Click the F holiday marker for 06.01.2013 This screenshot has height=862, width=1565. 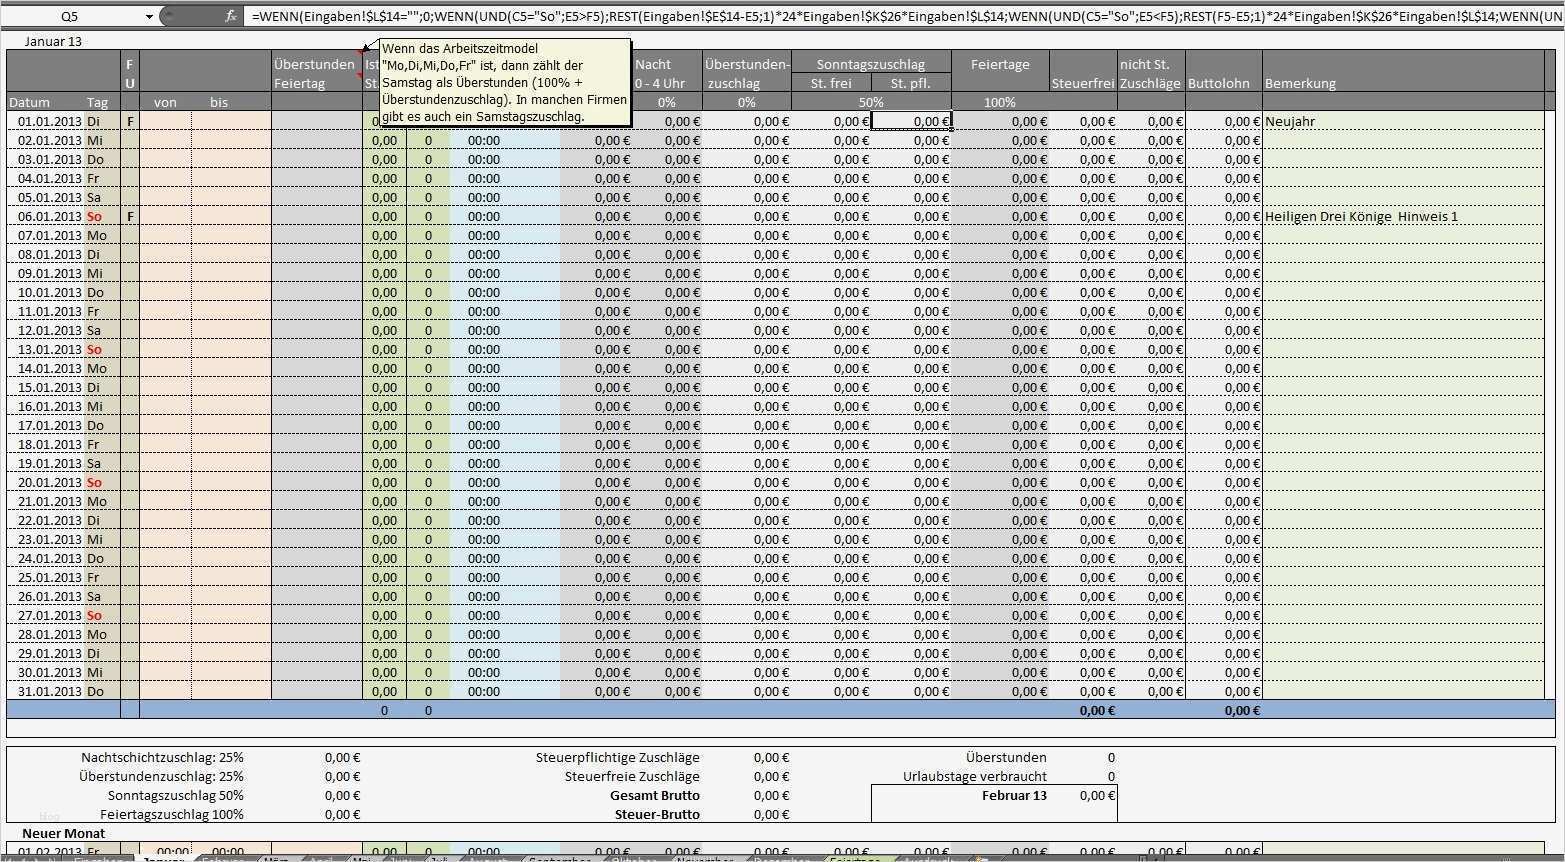(x=130, y=216)
